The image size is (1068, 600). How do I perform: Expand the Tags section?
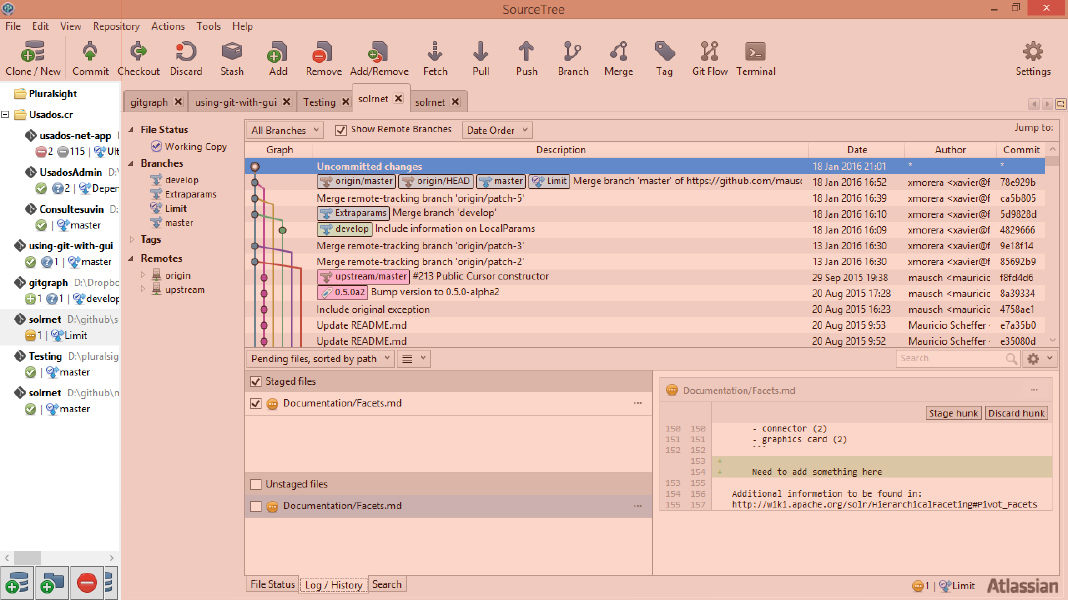tap(131, 240)
